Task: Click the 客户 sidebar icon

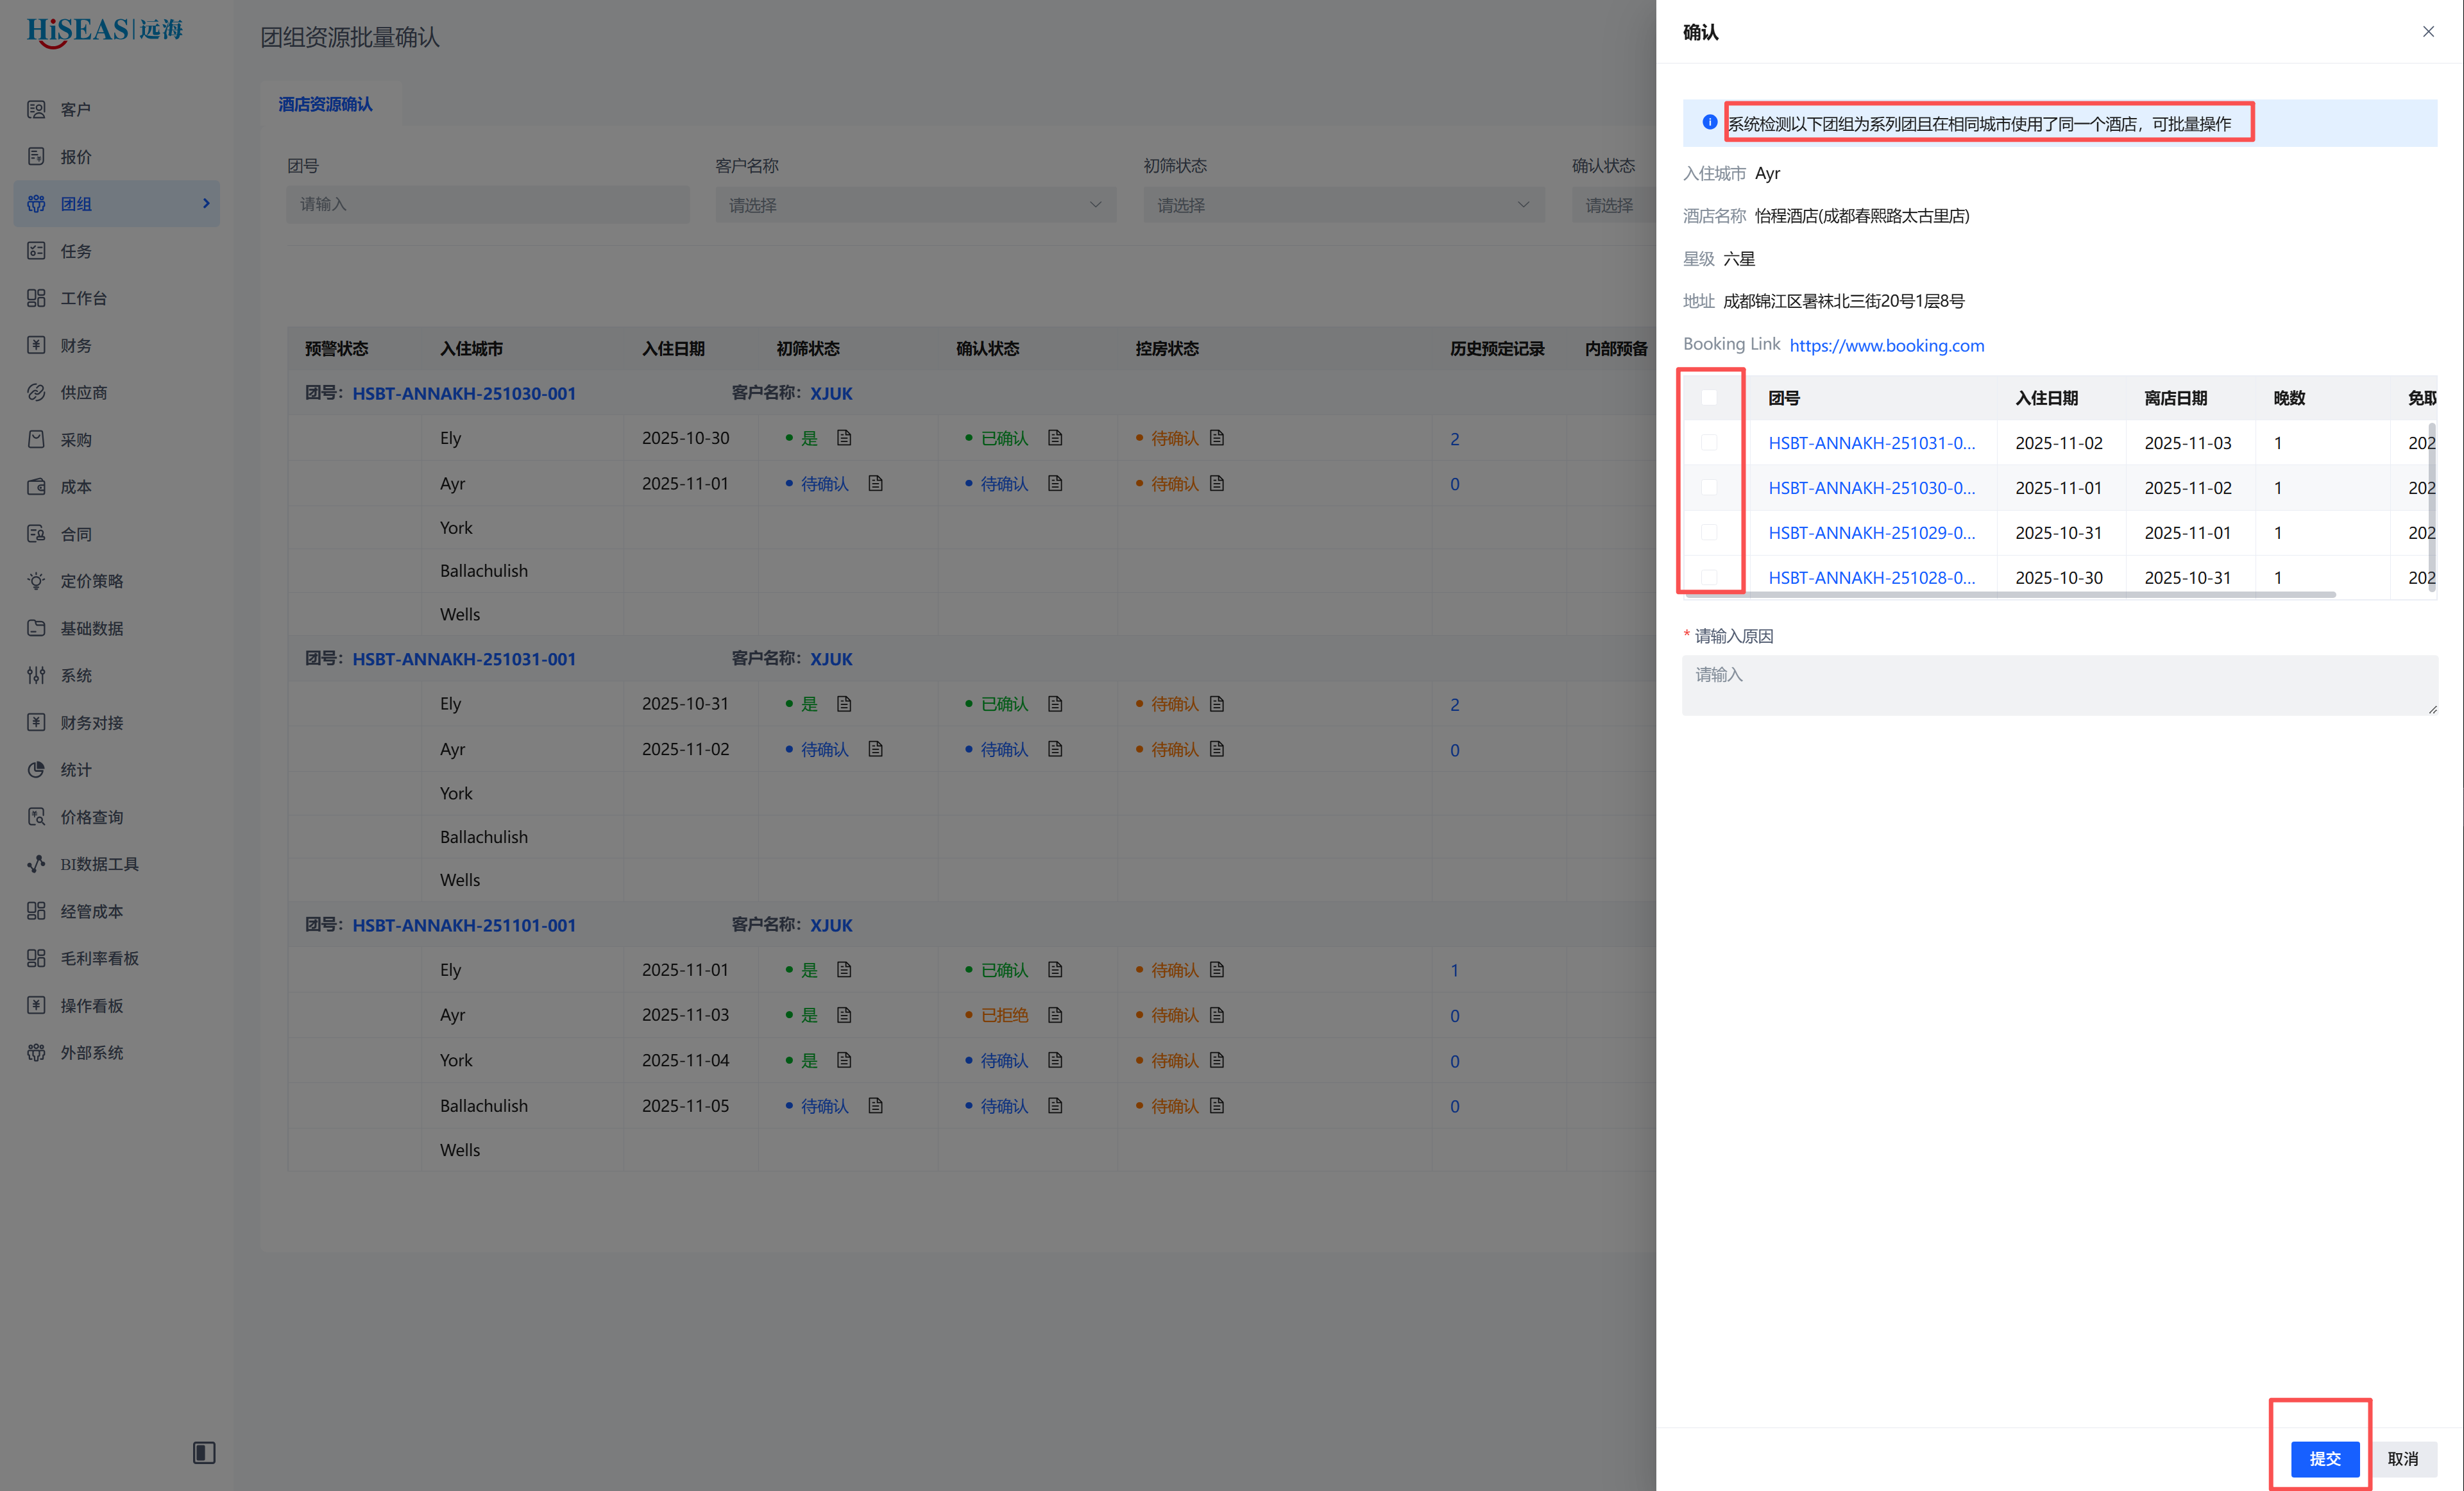Action: click(36, 109)
